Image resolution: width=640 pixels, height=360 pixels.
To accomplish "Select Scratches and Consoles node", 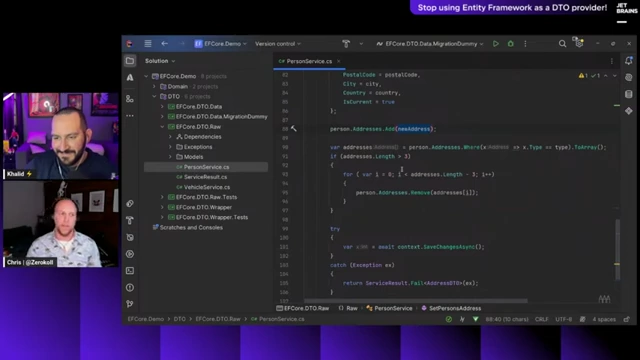I will [x=188, y=227].
